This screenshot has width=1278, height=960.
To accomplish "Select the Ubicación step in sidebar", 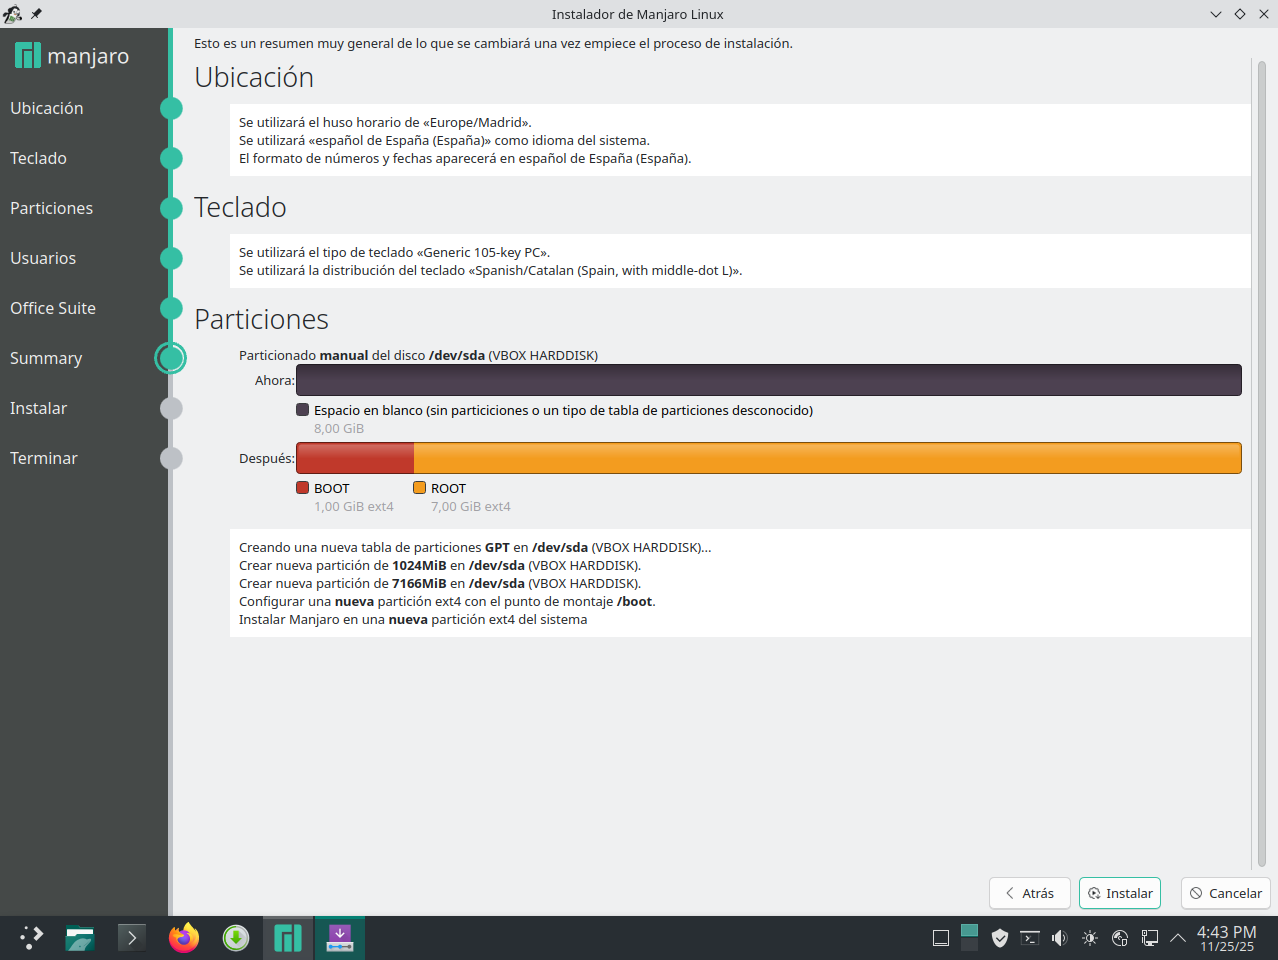I will (47, 108).
